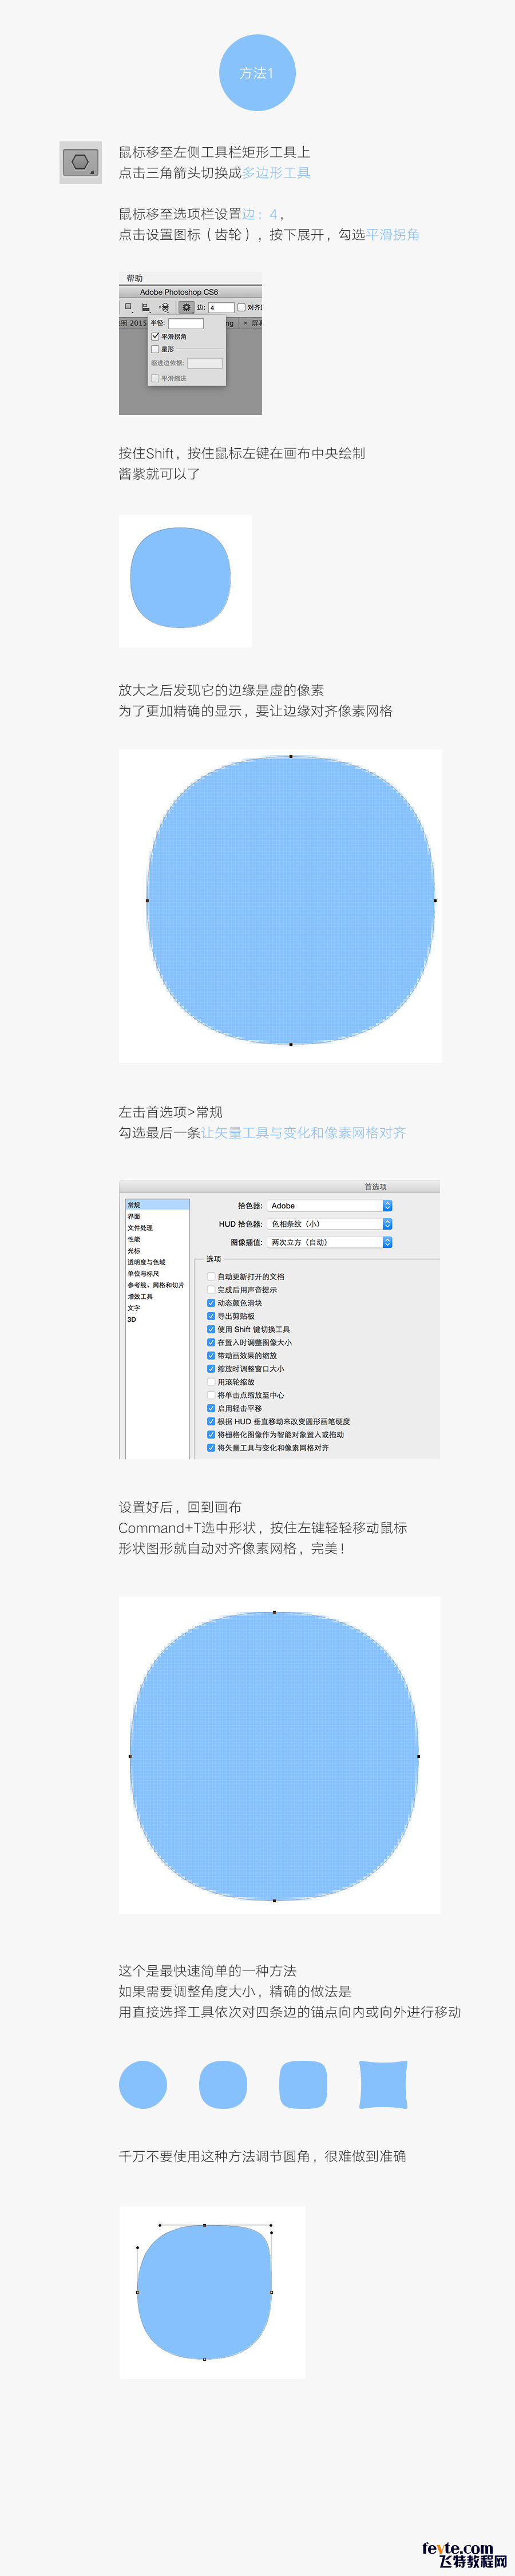Click the perfect circle shape sample
Image resolution: width=515 pixels, height=2576 pixels.
point(143,2085)
